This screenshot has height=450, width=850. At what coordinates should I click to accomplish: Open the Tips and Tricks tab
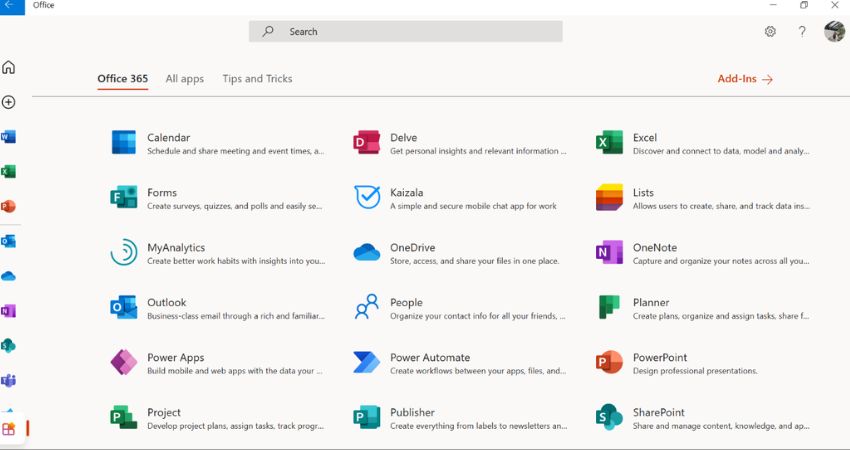(x=257, y=79)
